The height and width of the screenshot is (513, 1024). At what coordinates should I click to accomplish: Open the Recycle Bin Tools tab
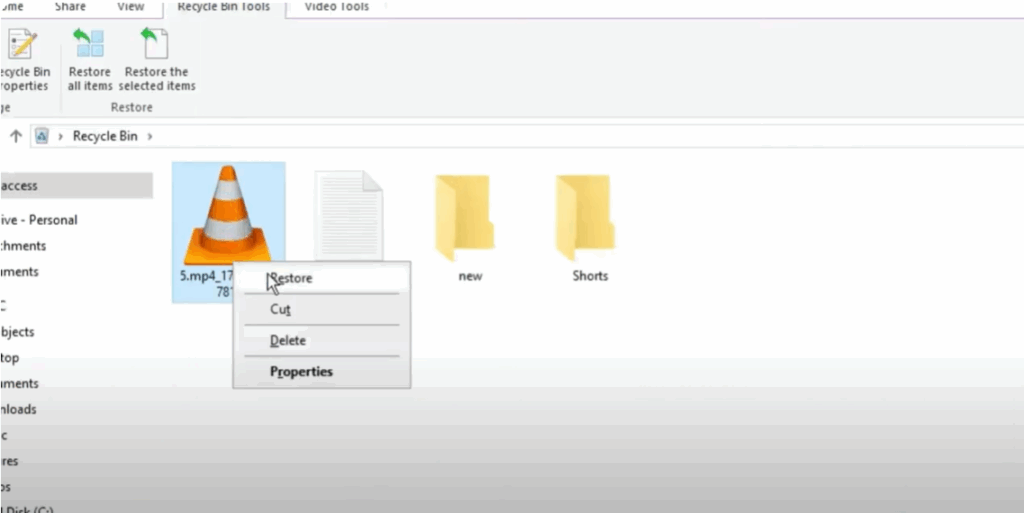tap(223, 7)
